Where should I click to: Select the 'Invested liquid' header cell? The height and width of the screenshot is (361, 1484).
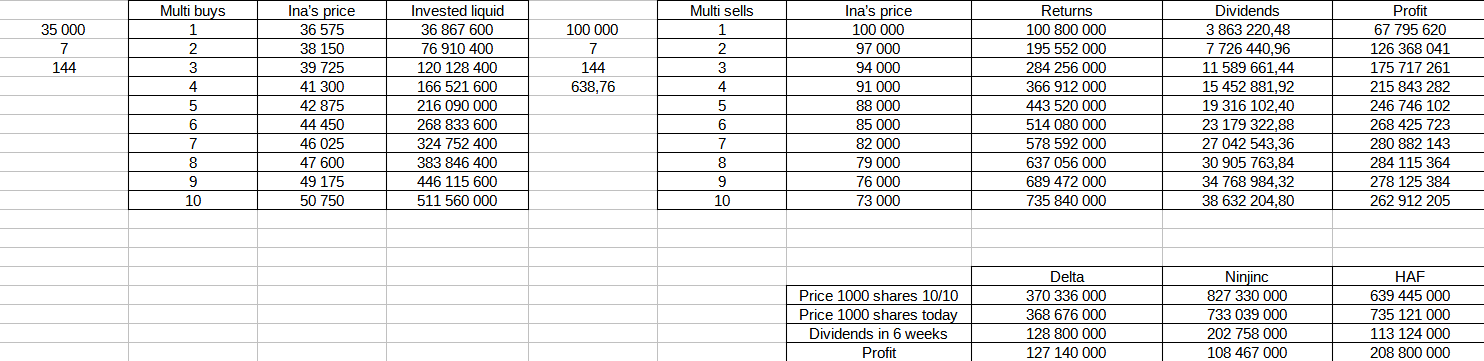tap(457, 11)
